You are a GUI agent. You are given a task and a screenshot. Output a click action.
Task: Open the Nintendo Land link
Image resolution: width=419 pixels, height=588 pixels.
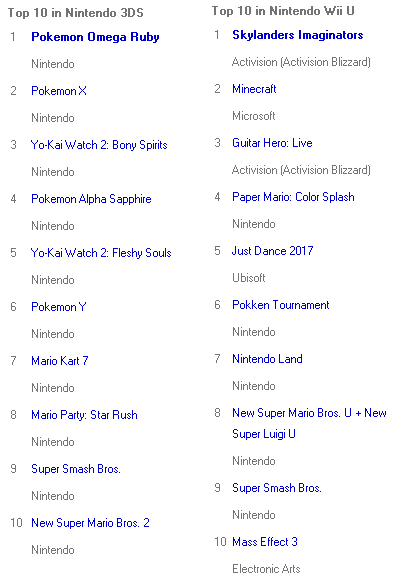[x=267, y=359]
